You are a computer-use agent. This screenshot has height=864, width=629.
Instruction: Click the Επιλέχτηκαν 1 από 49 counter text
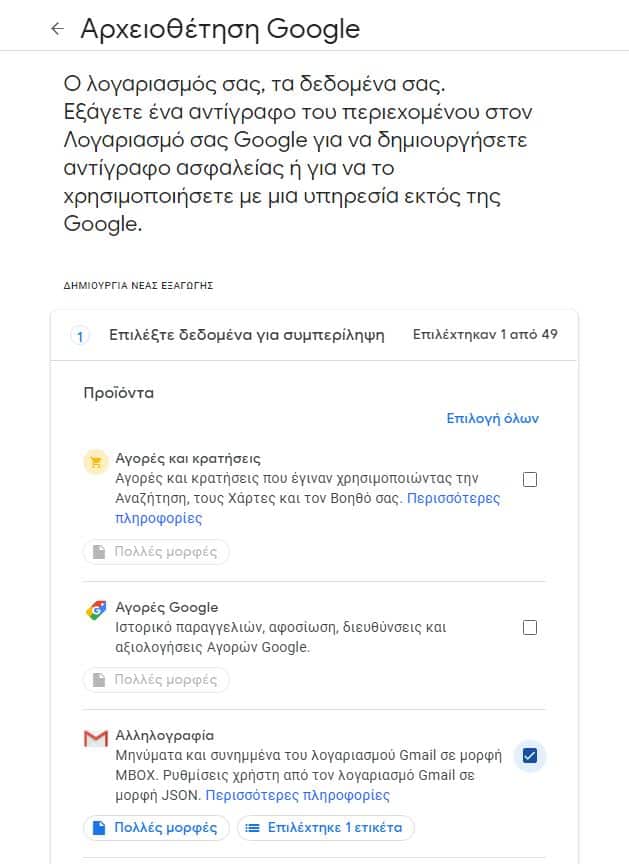tap(485, 334)
